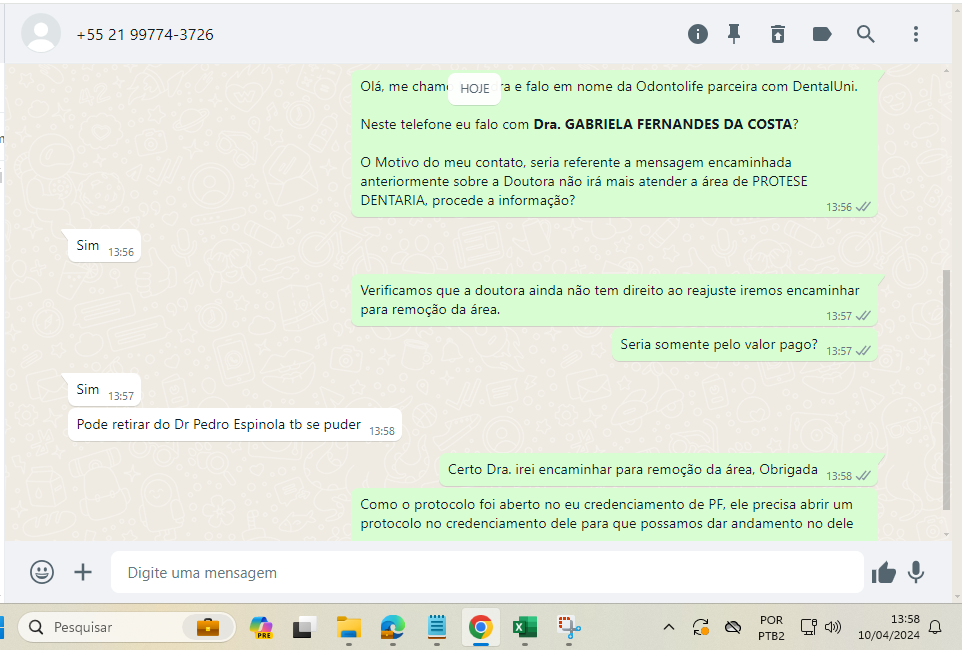Open volume speaker tray icon

point(833,627)
